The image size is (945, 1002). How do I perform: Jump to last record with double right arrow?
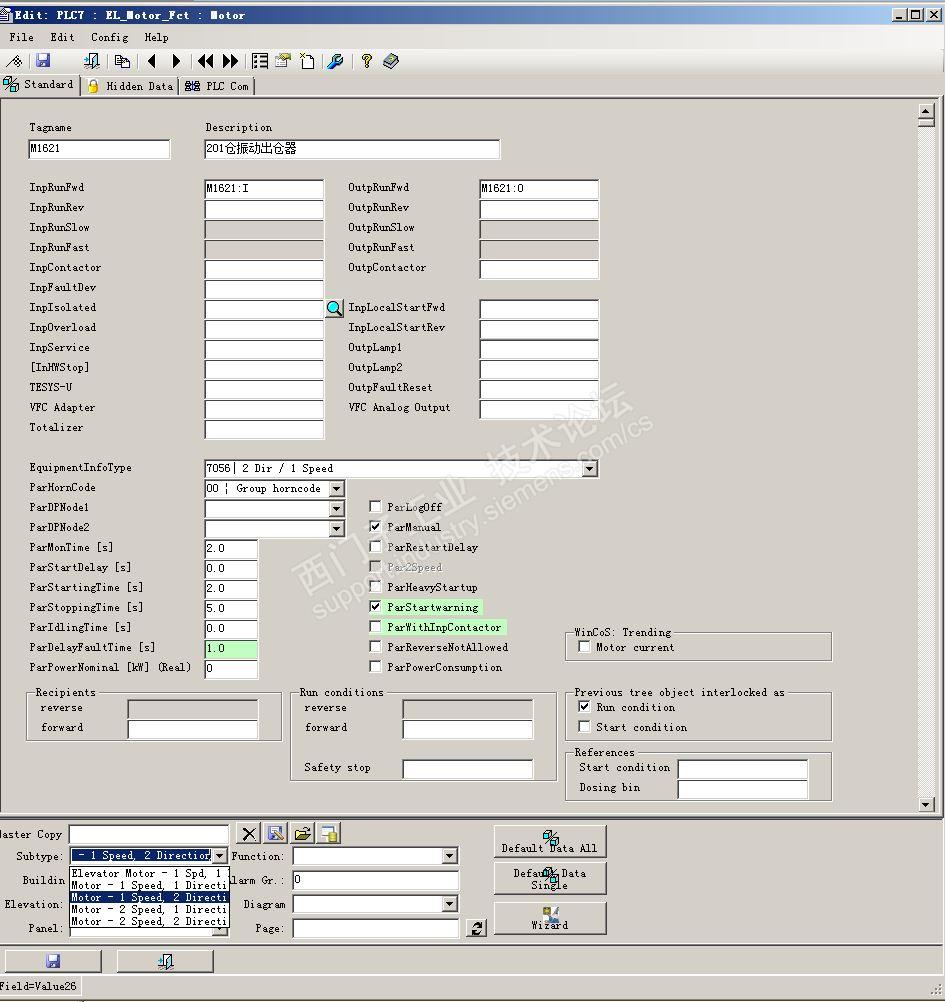click(x=230, y=61)
